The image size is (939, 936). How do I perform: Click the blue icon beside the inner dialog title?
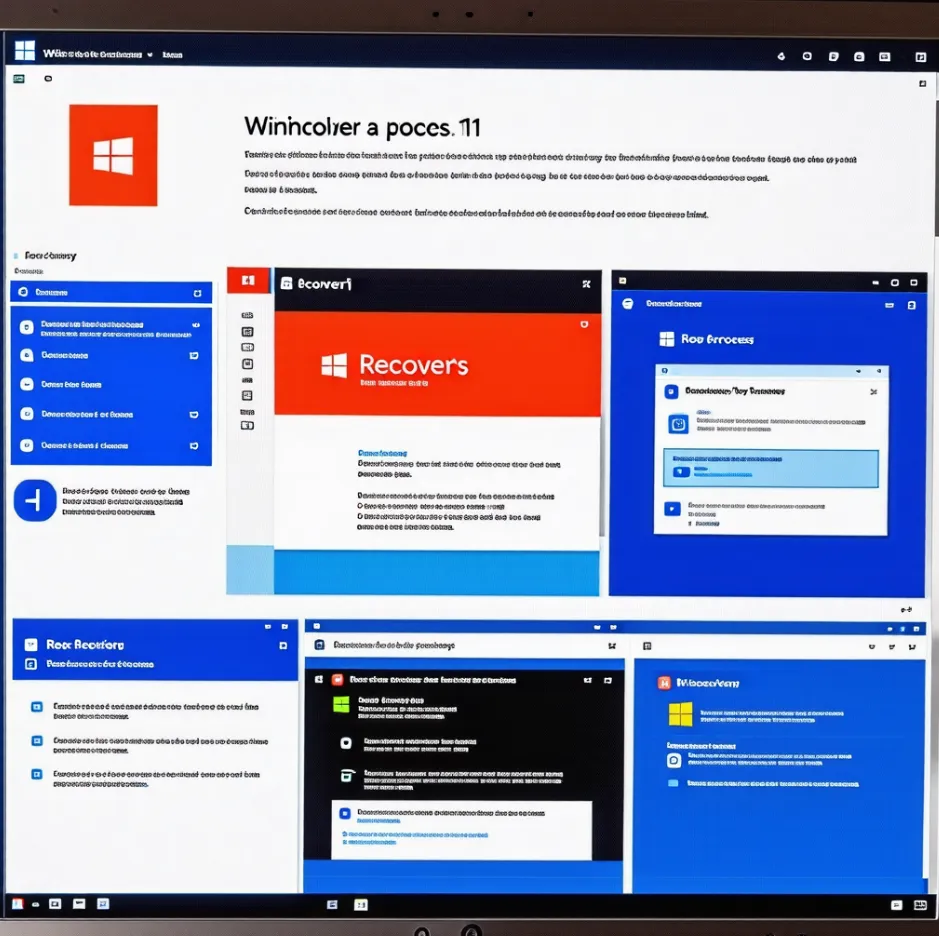coord(671,392)
